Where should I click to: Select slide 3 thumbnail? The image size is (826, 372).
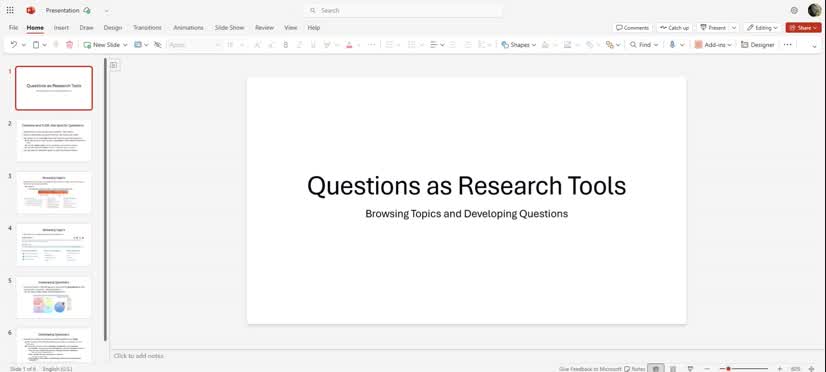tap(54, 192)
